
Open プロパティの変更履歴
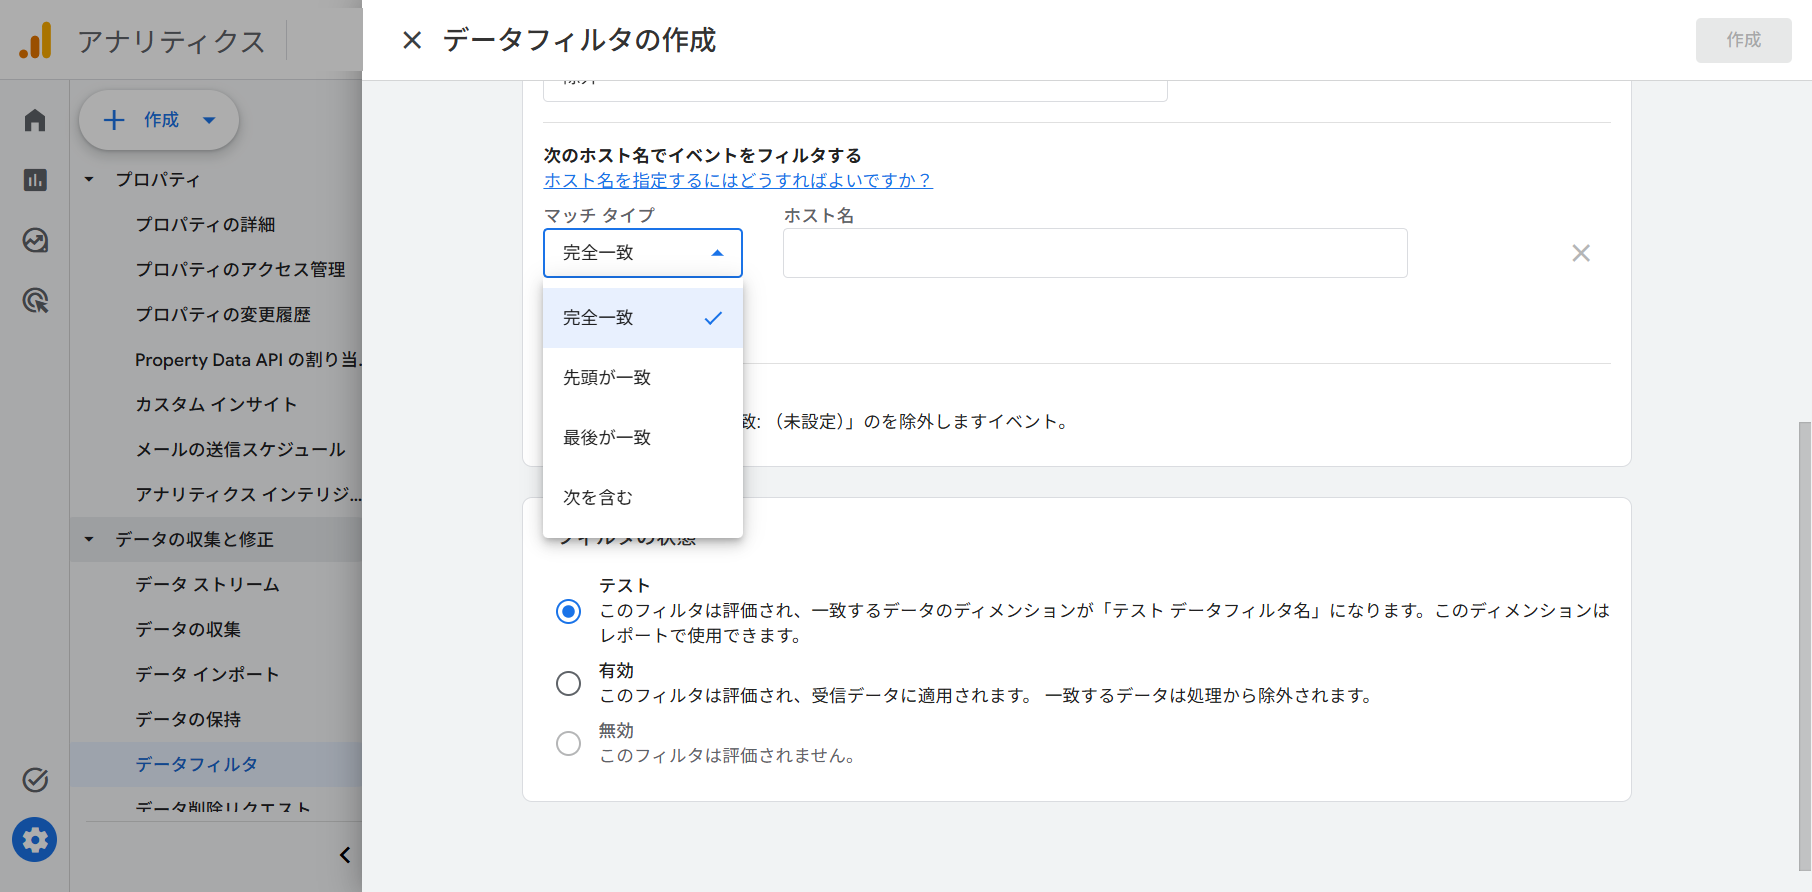click(223, 315)
